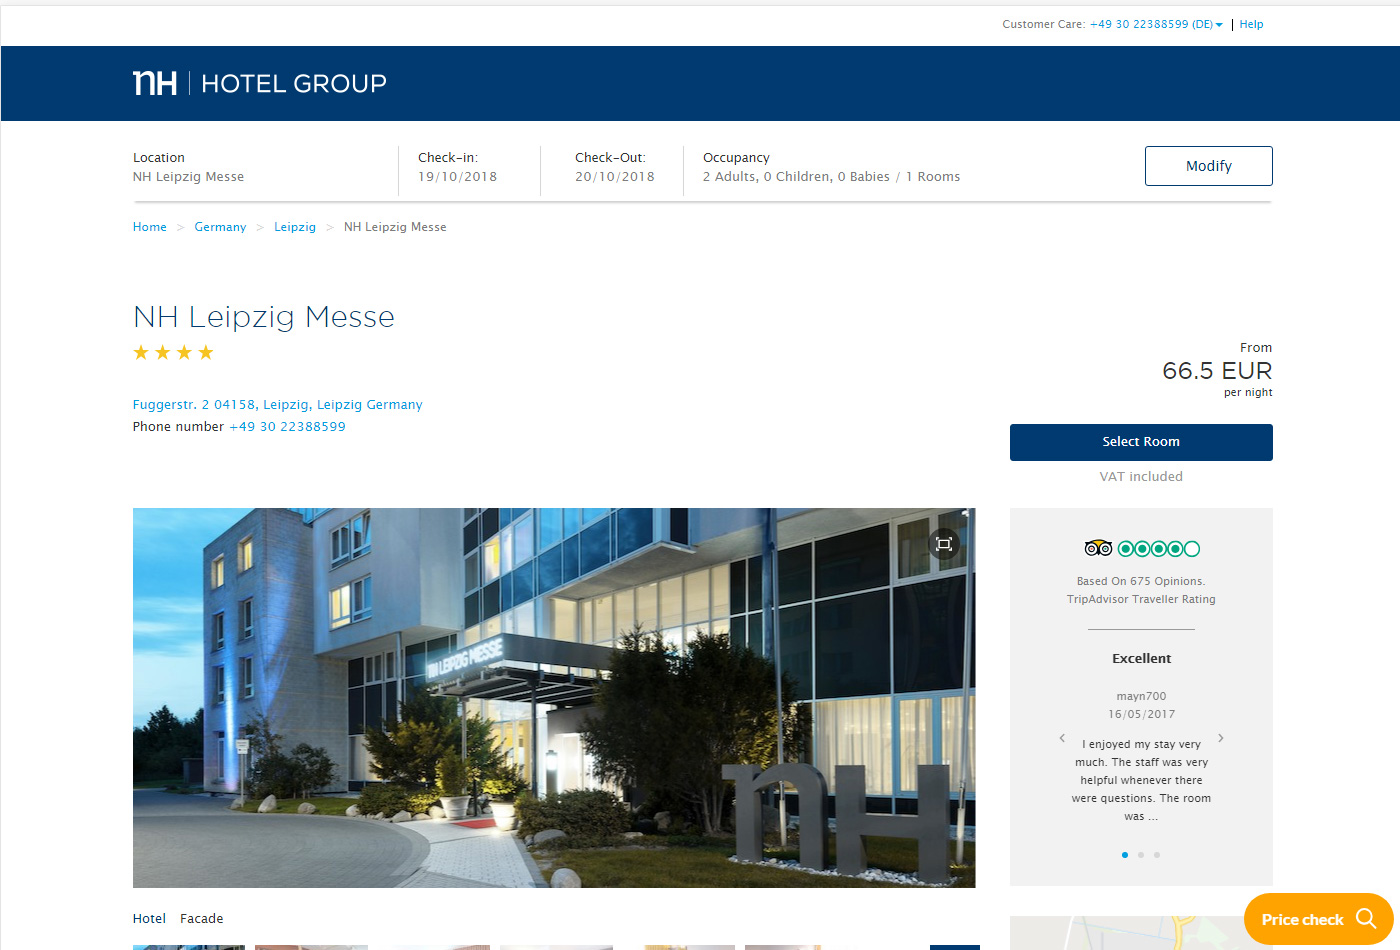Show the next traveller review
This screenshot has height=950, width=1400.
click(x=1220, y=738)
